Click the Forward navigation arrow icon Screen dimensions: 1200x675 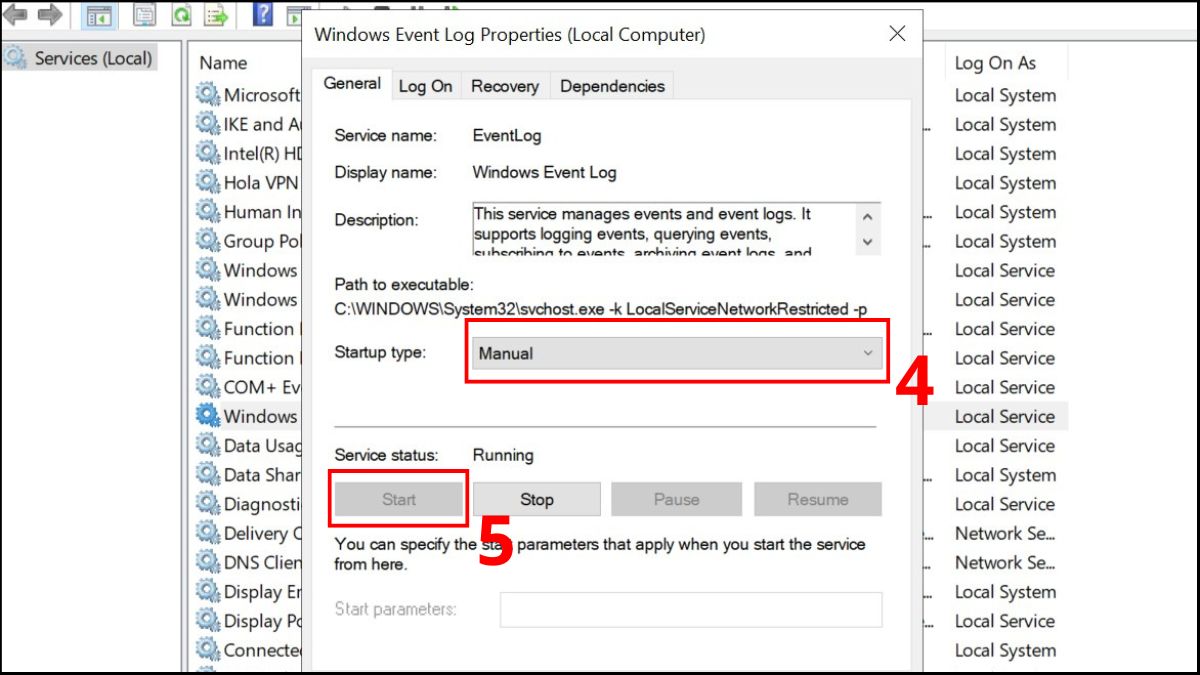(x=48, y=15)
